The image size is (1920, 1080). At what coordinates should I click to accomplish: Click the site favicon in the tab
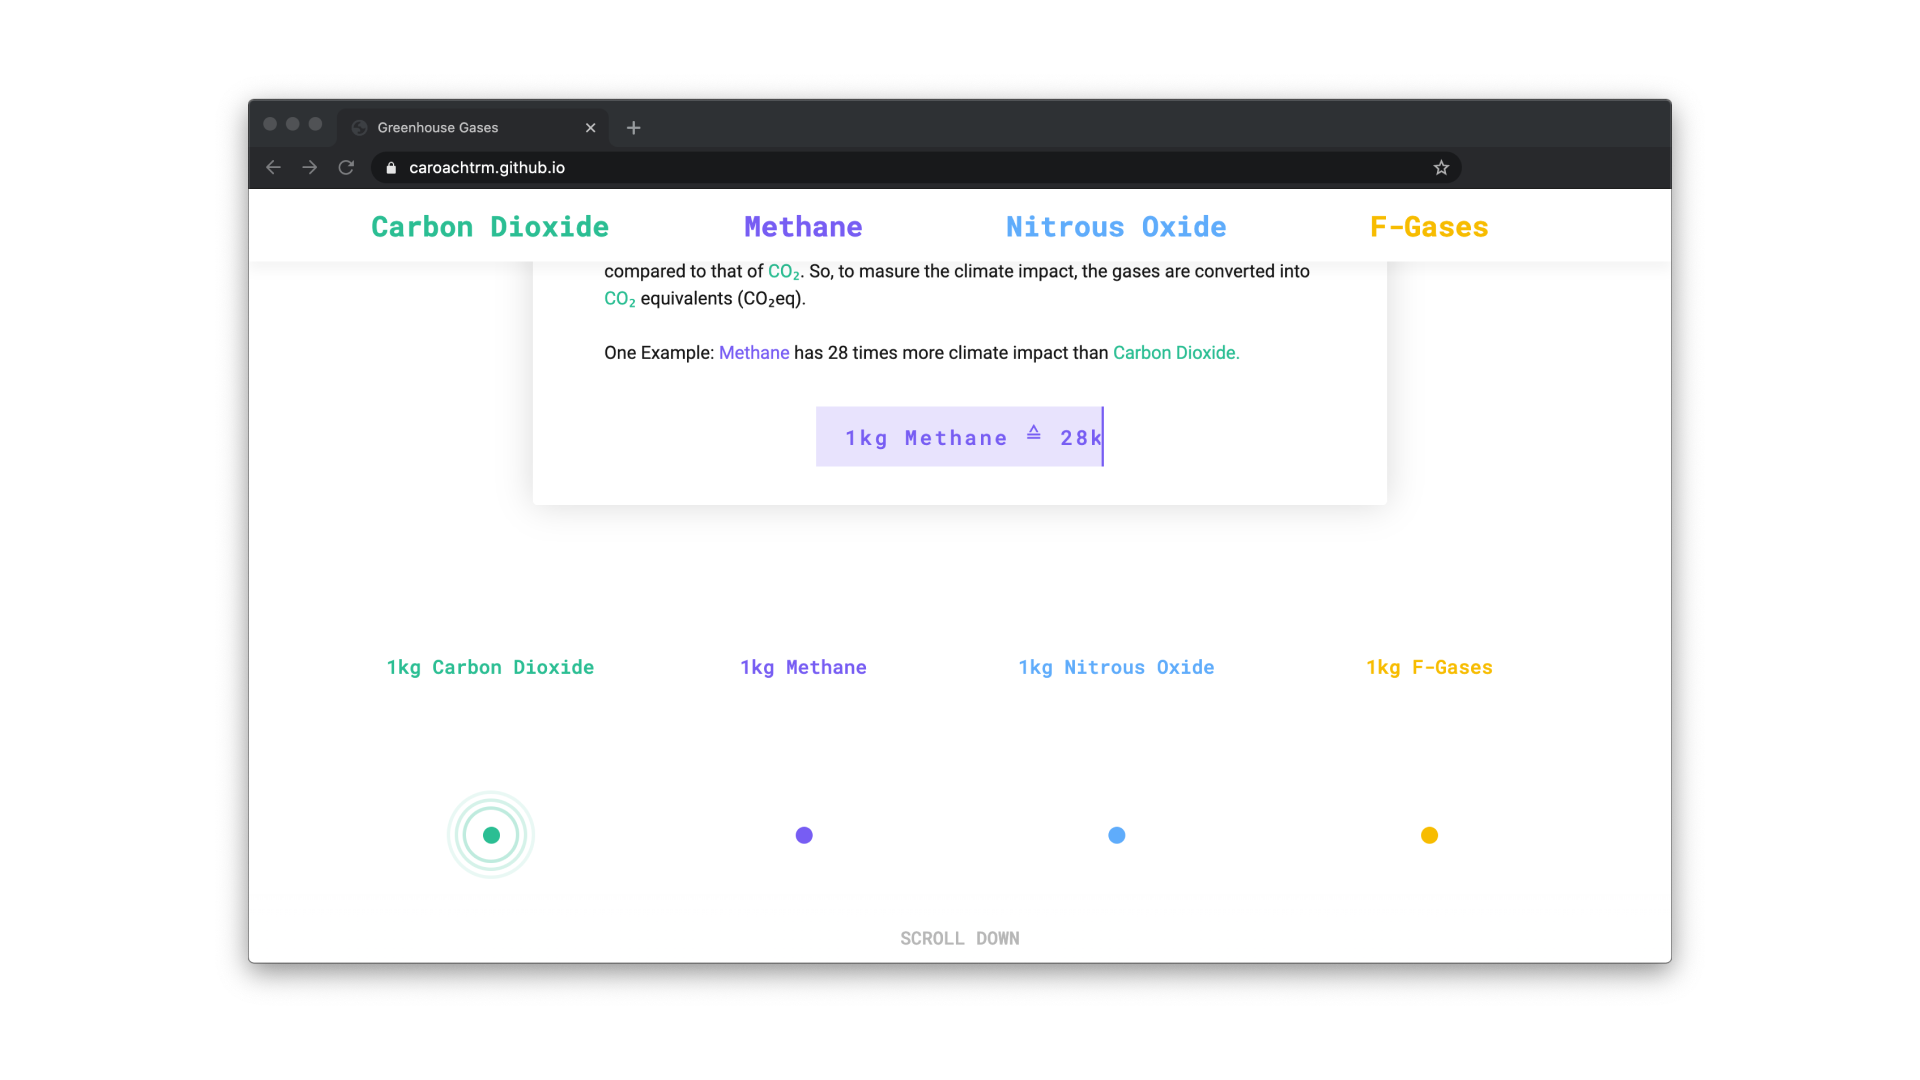coord(360,128)
